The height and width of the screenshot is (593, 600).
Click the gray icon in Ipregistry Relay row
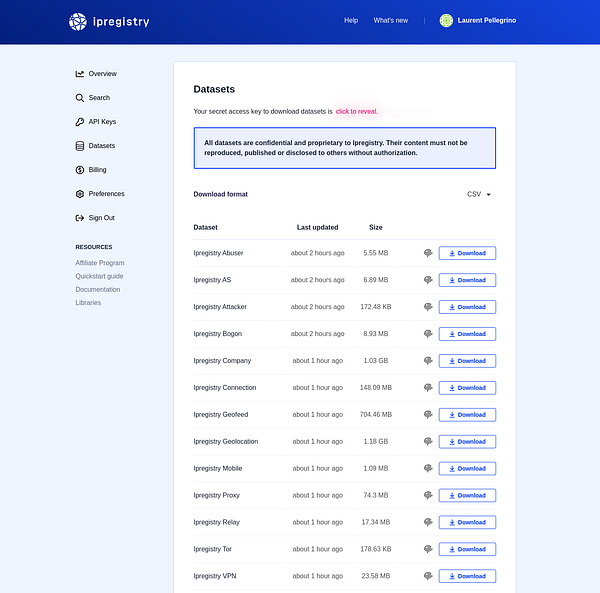click(x=428, y=522)
